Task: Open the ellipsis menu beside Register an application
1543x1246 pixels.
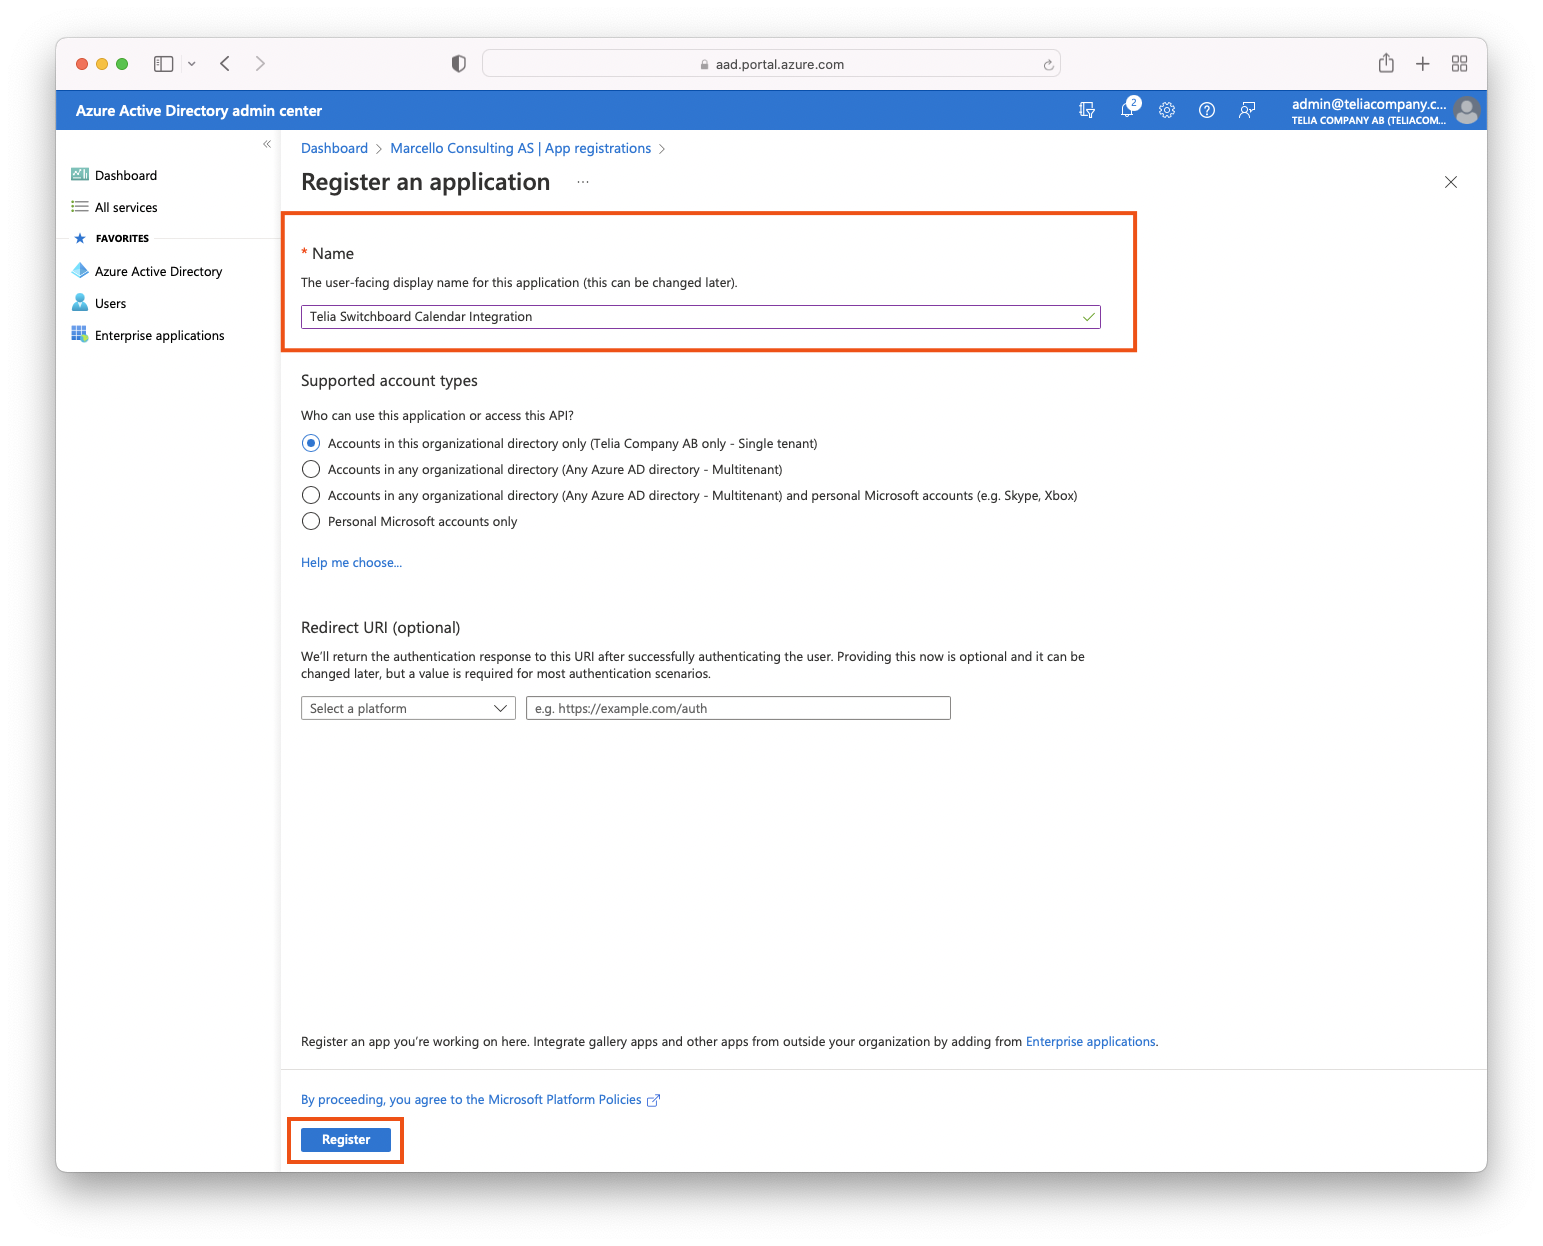Action: pyautogui.click(x=583, y=182)
